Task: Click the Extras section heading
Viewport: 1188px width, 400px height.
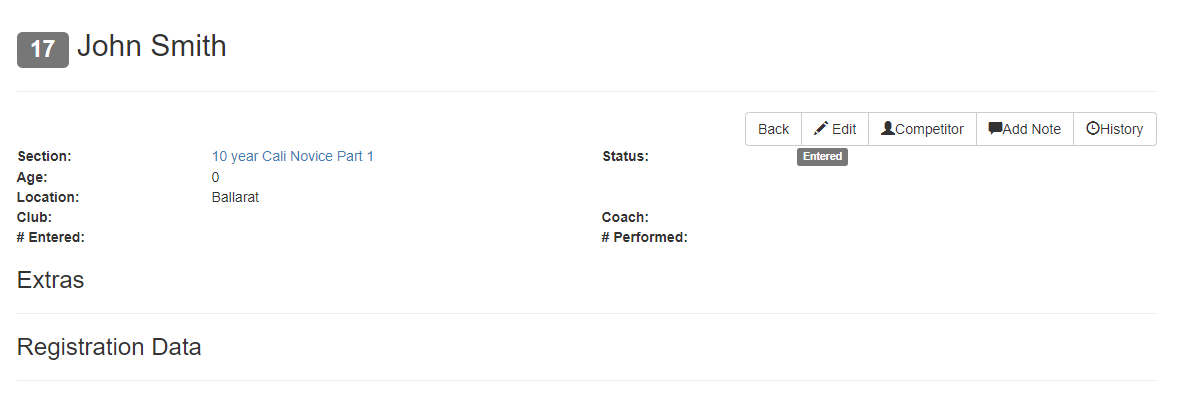Action: 50,280
